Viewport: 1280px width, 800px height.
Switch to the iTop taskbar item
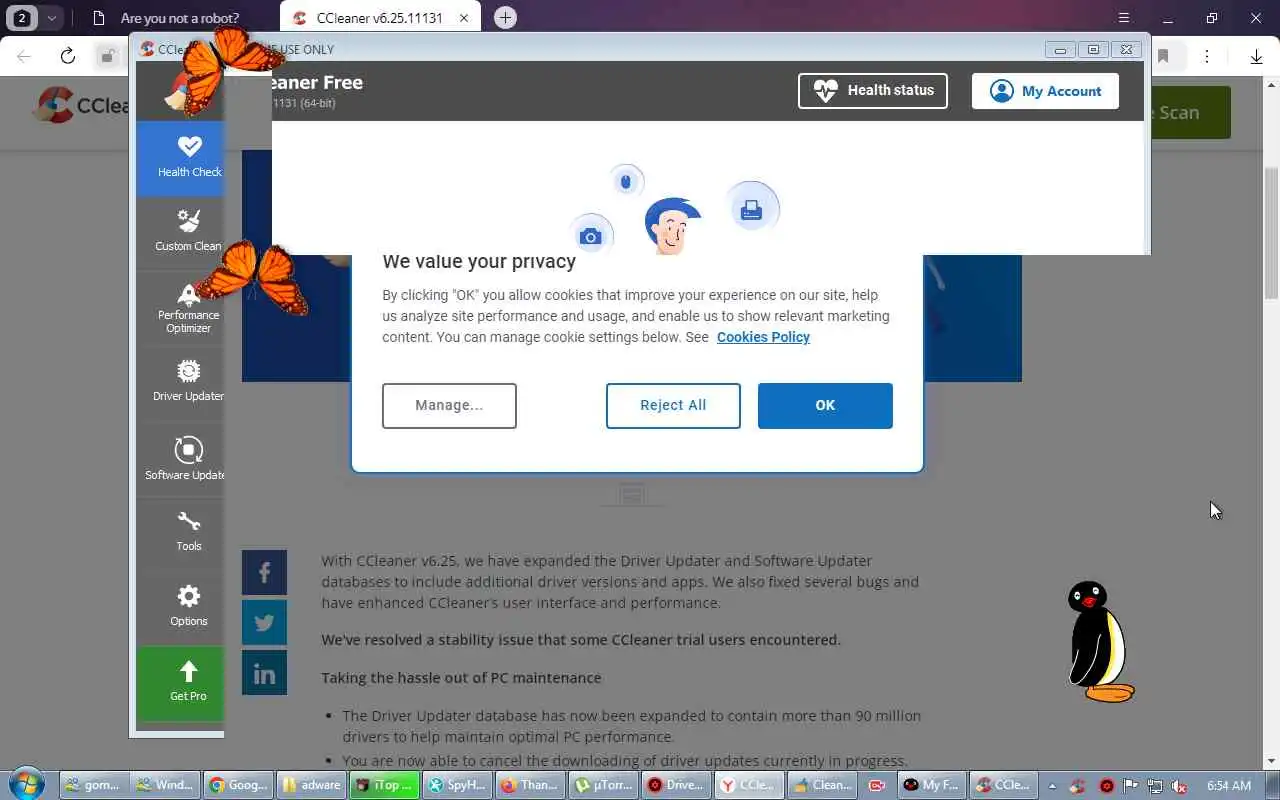point(383,785)
